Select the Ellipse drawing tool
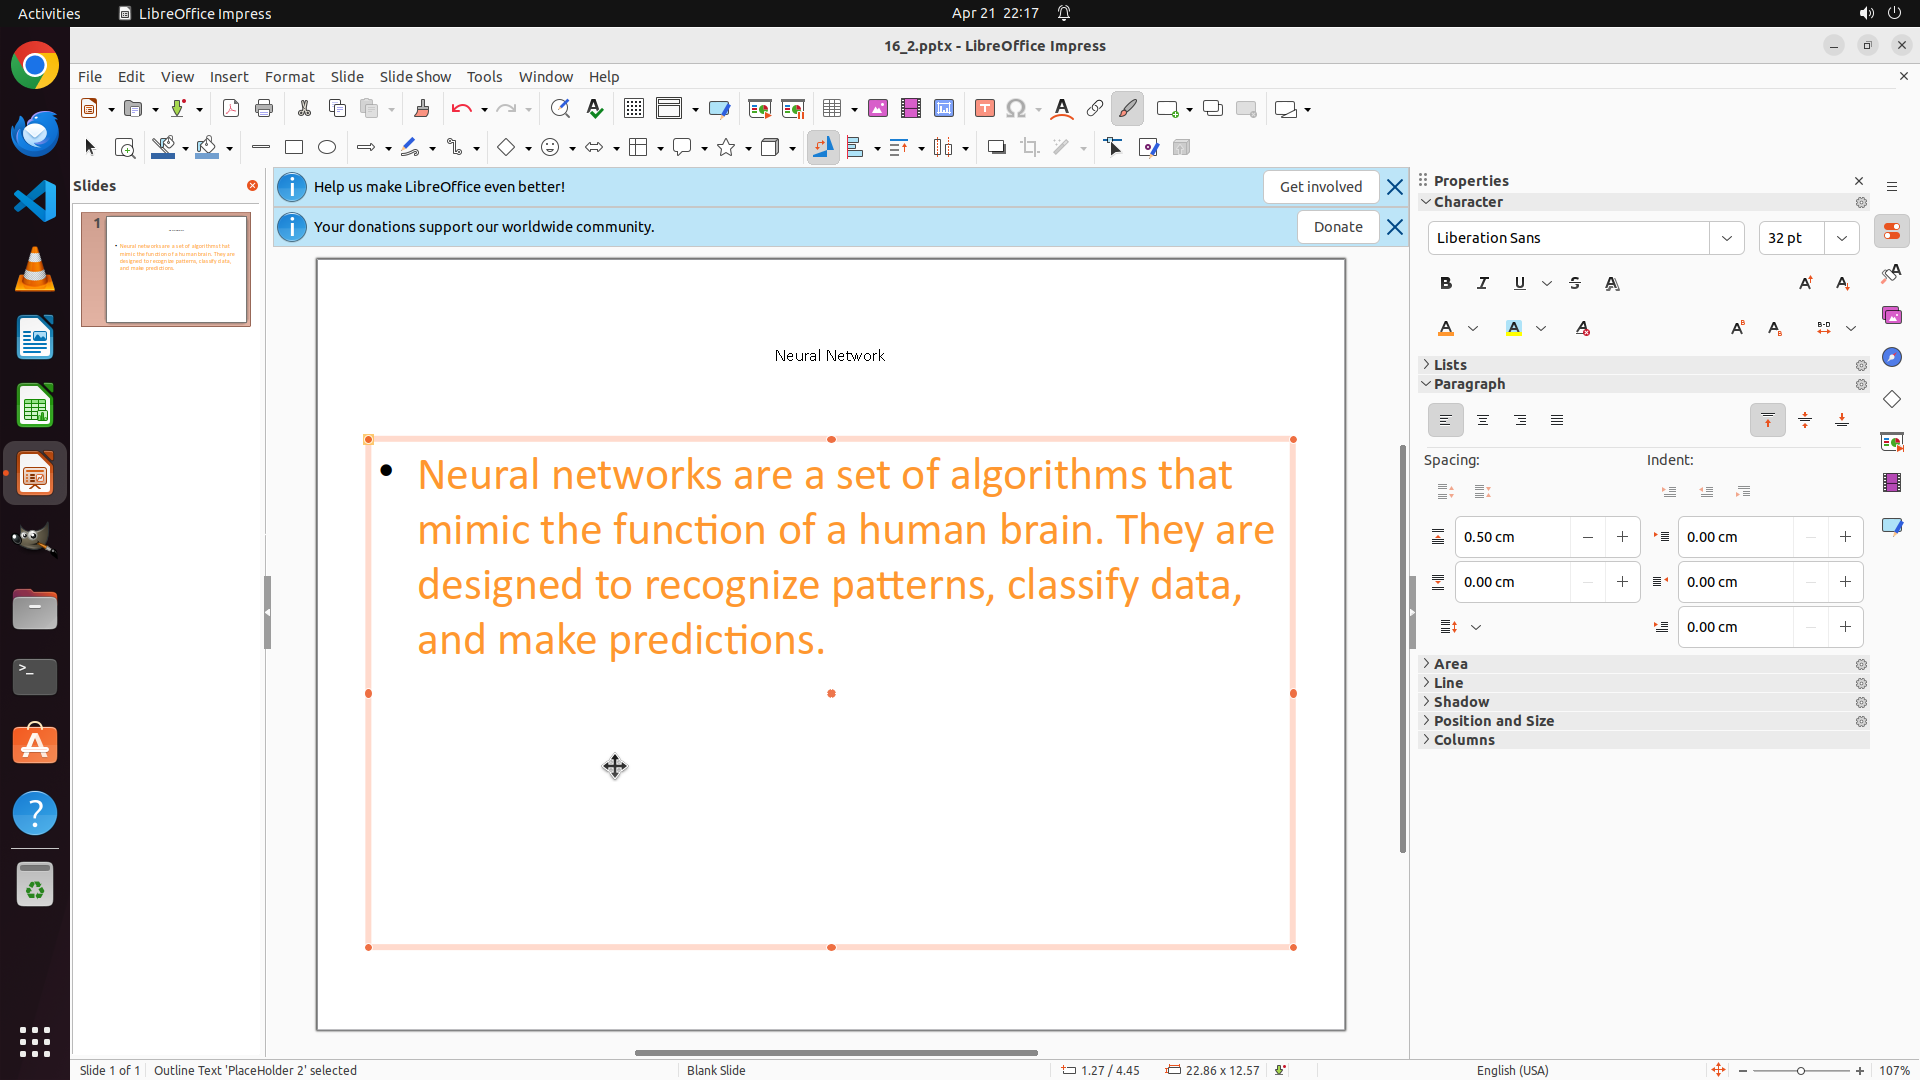Image resolution: width=1920 pixels, height=1080 pixels. 327,148
